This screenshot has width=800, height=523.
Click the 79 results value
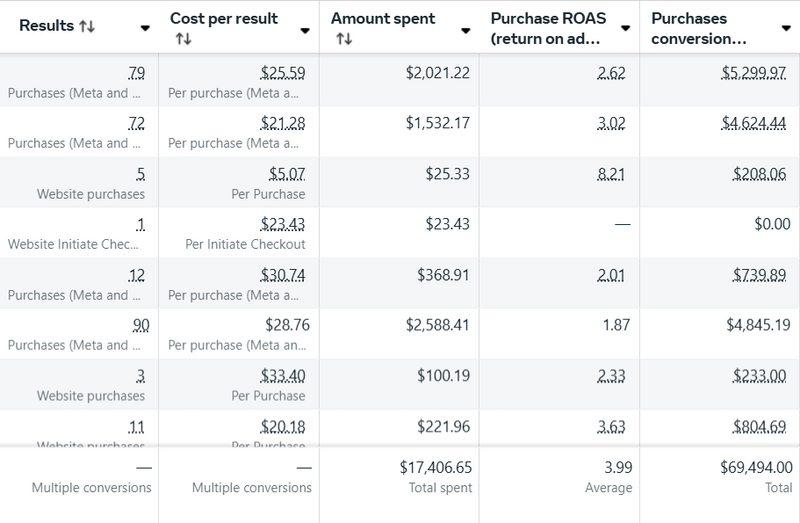(x=136, y=73)
